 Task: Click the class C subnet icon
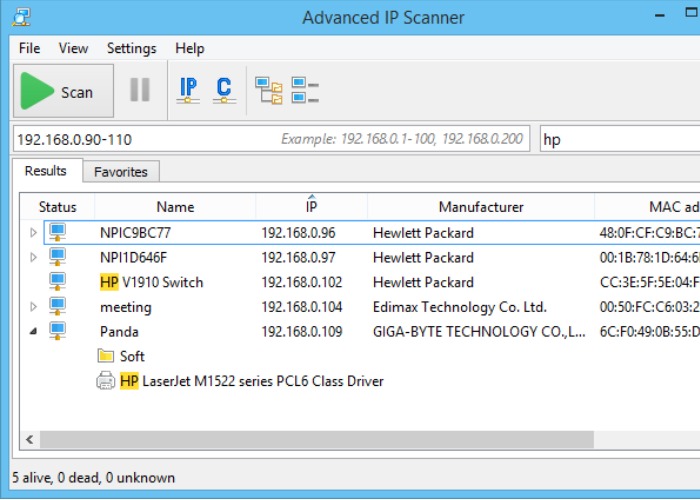pyautogui.click(x=224, y=91)
